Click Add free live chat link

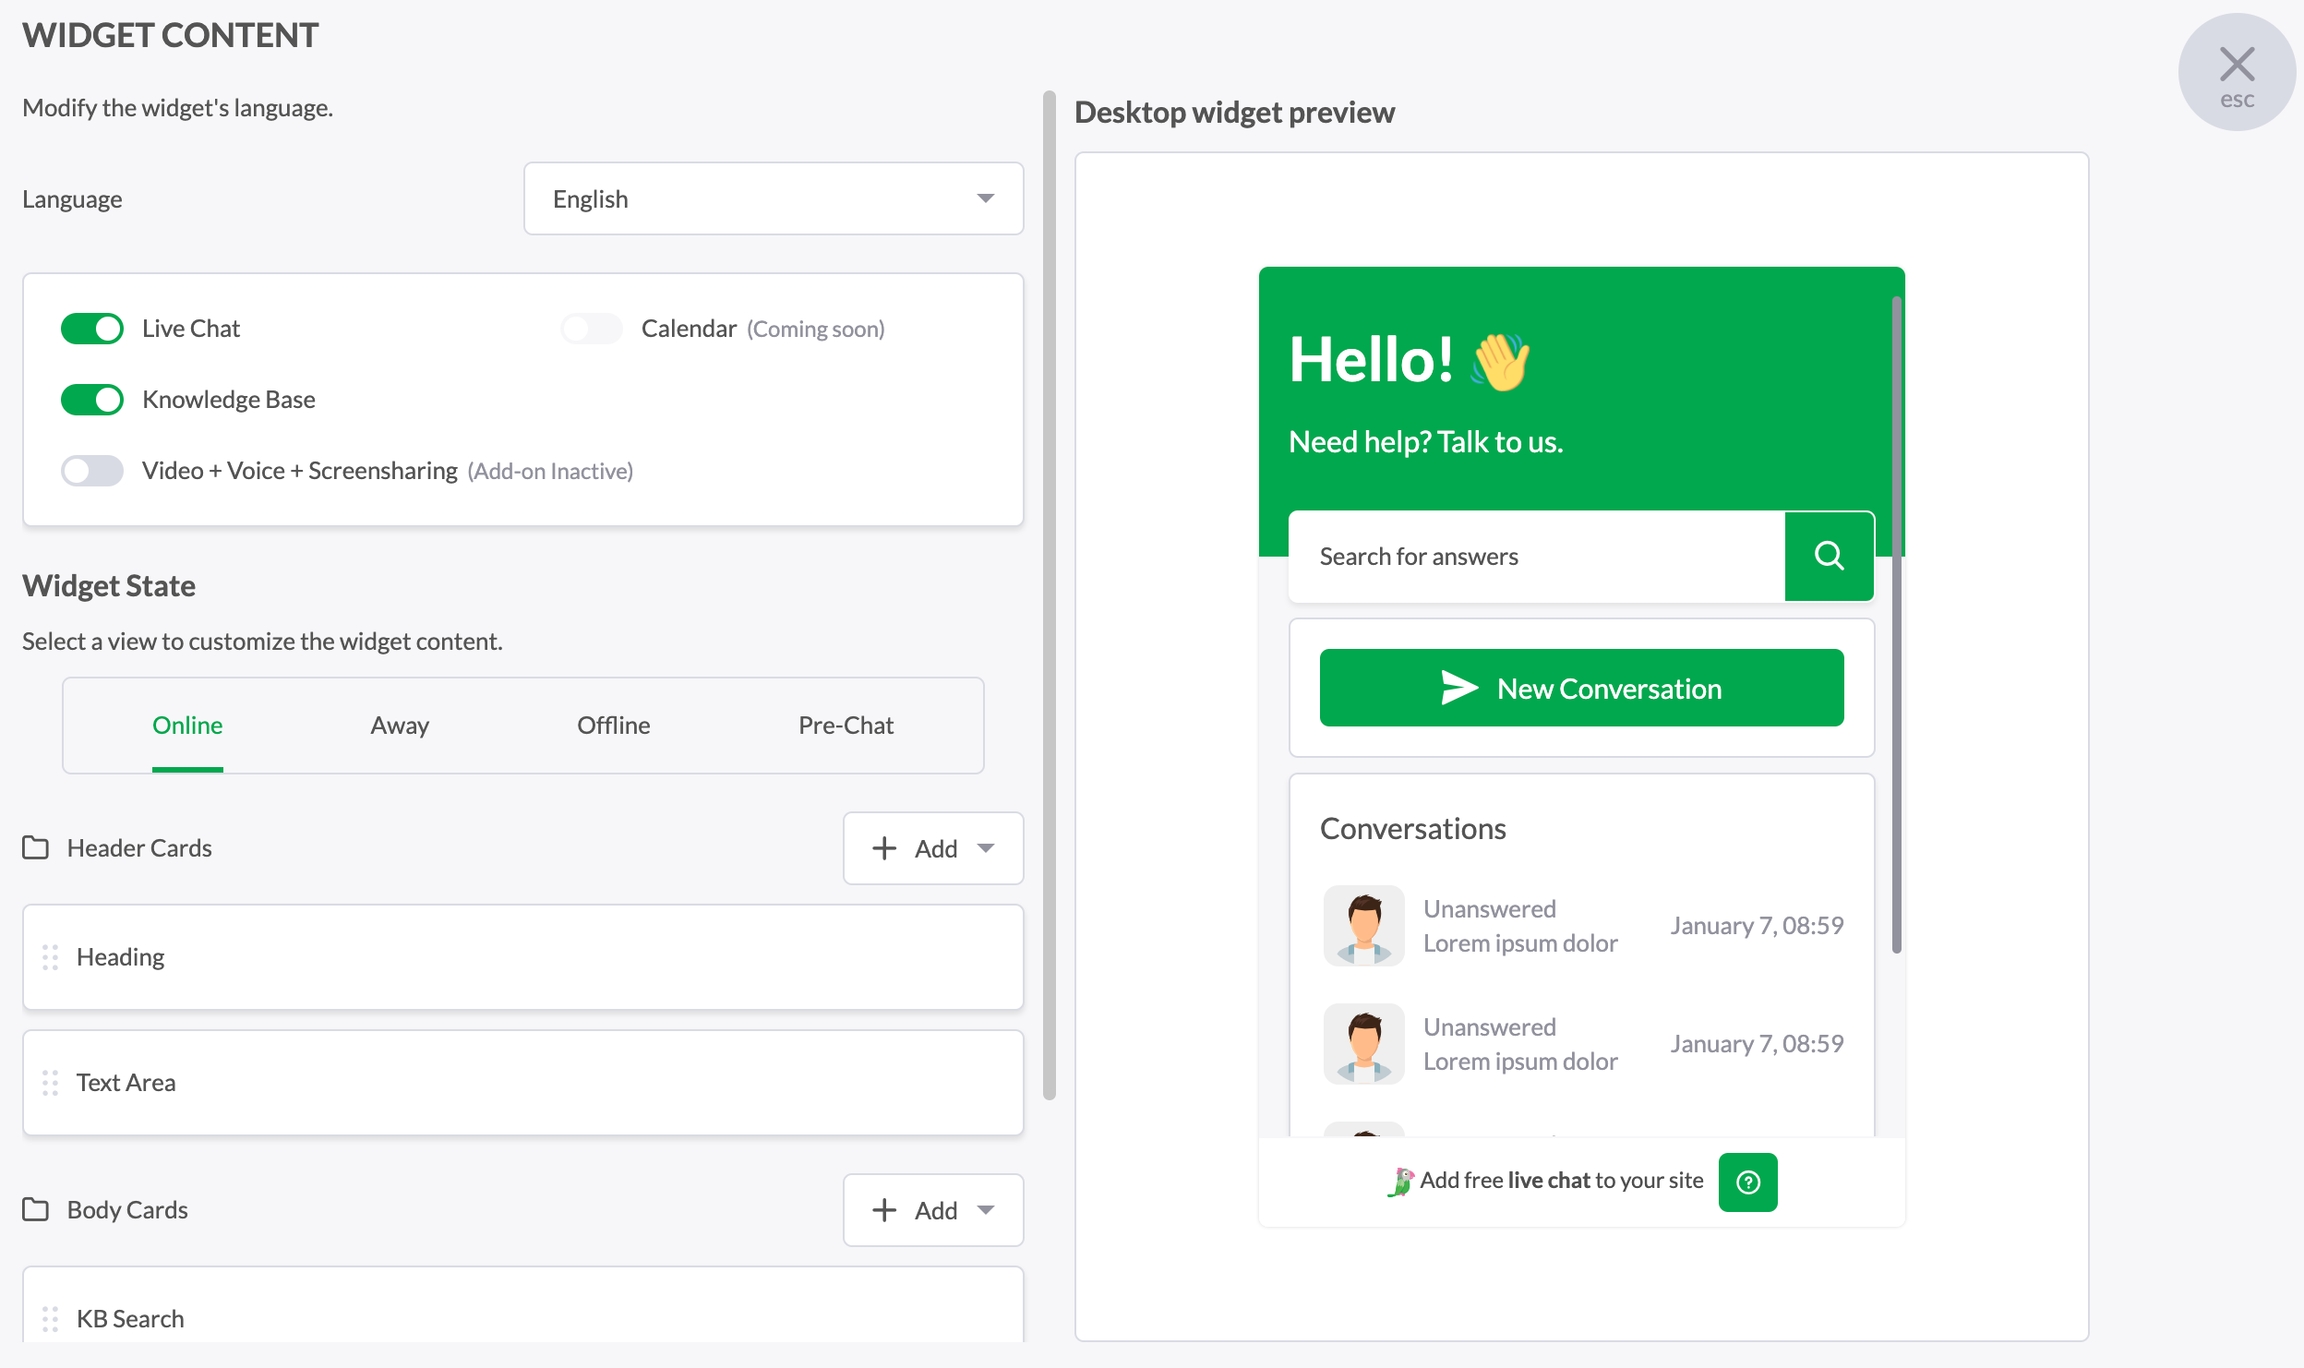1560,1181
